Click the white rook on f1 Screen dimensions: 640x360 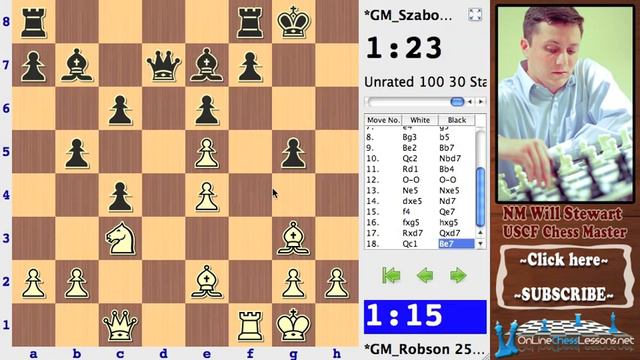click(250, 325)
